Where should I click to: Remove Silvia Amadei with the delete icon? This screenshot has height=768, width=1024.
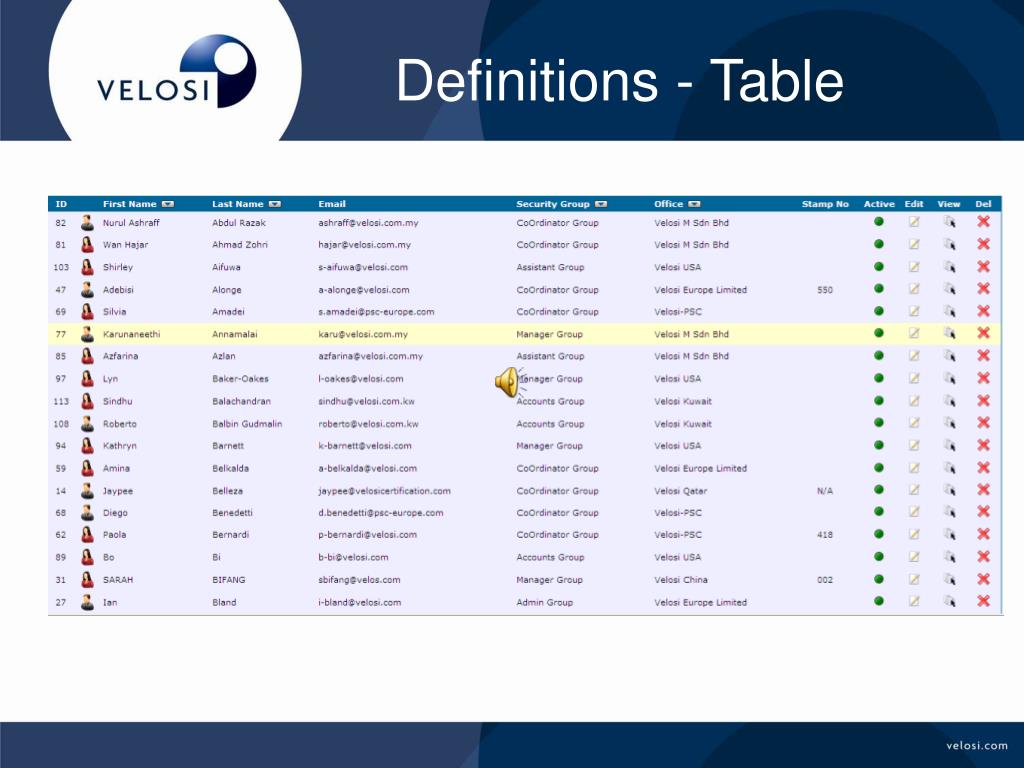pyautogui.click(x=983, y=311)
